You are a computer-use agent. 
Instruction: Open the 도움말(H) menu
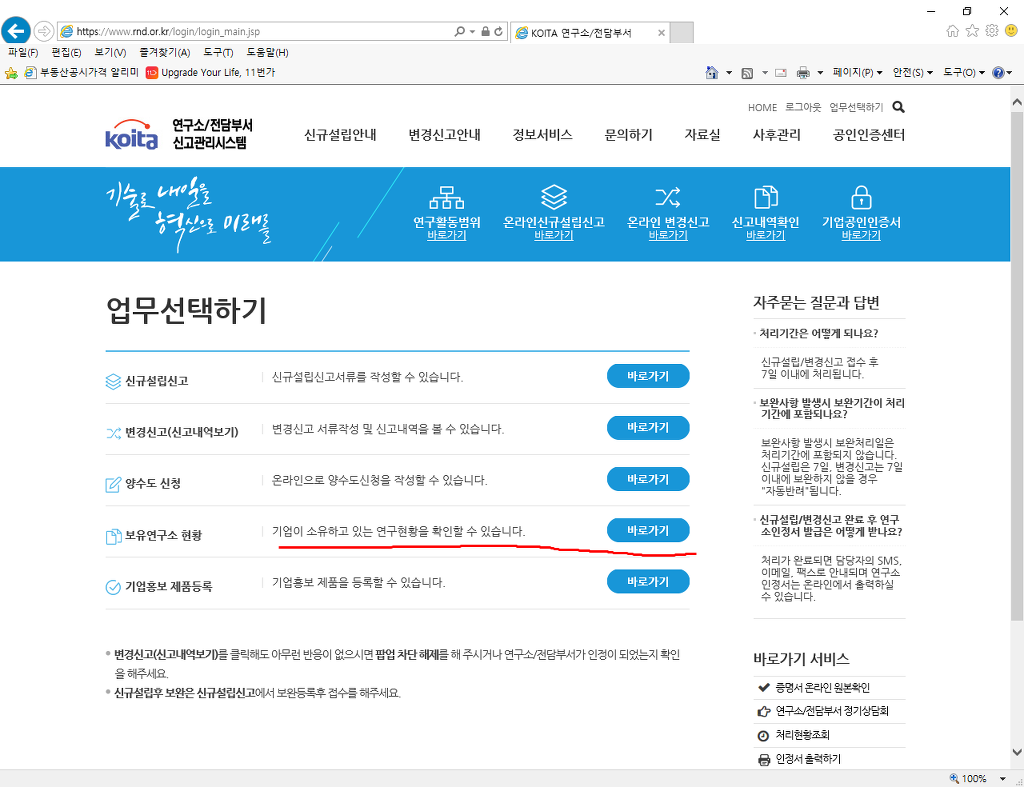click(x=267, y=52)
